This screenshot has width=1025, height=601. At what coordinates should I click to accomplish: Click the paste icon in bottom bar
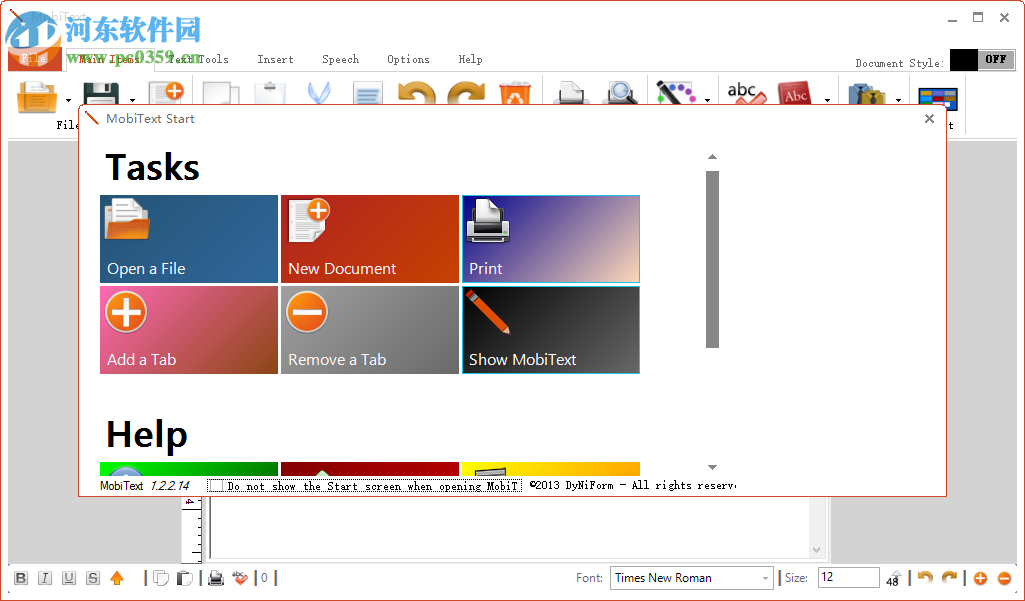(185, 578)
